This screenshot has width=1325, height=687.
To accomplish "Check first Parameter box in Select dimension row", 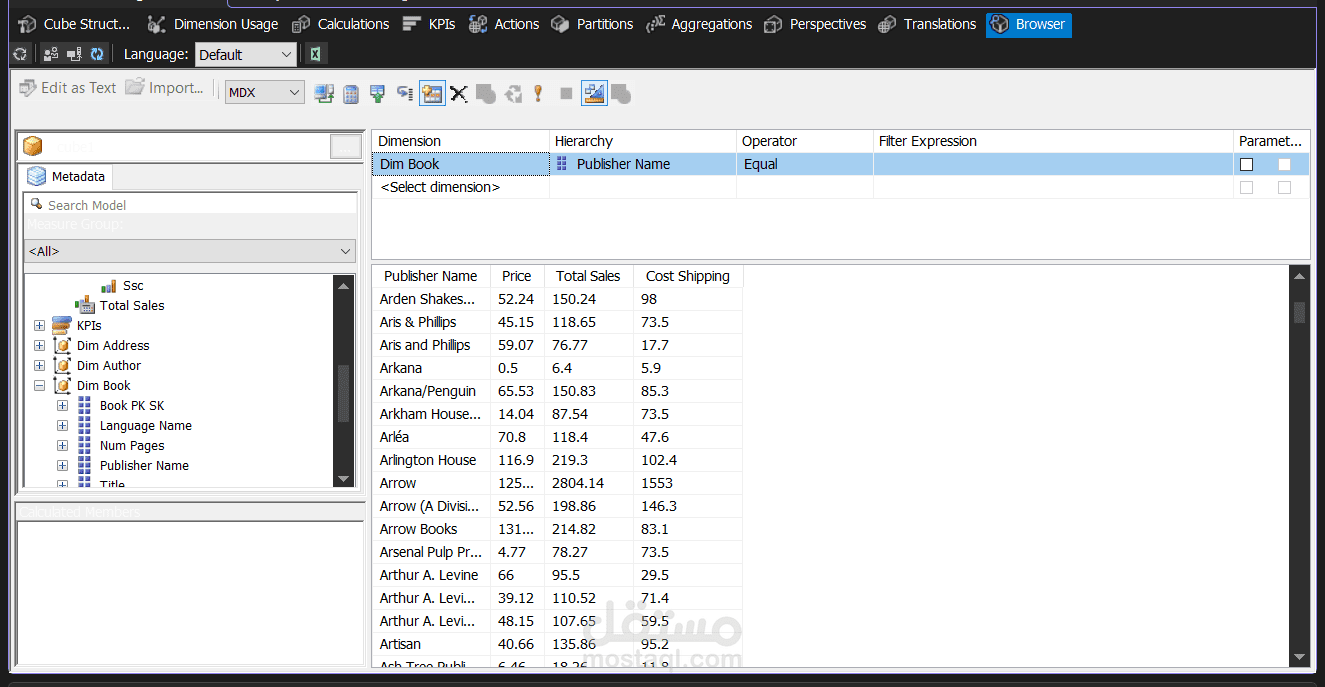I will (1246, 187).
